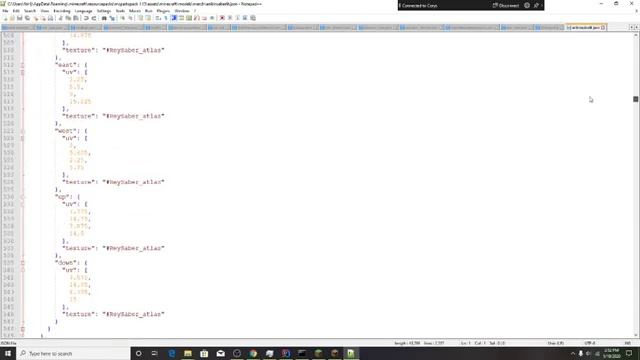Screen dimensions: 640x360
Task: Click the Cut toolbar icon
Action: point(60,18)
